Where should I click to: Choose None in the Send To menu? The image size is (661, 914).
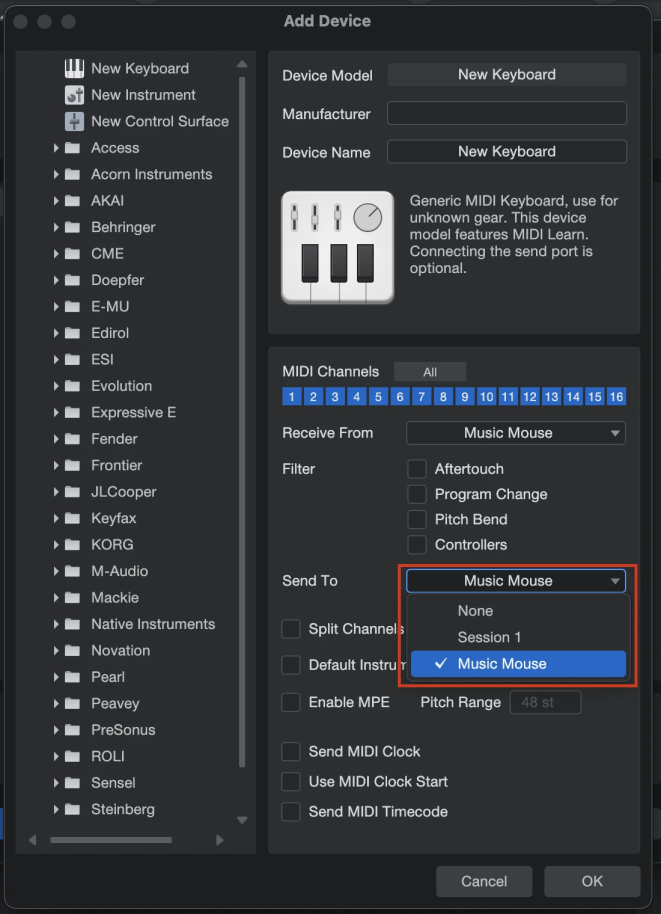[475, 611]
